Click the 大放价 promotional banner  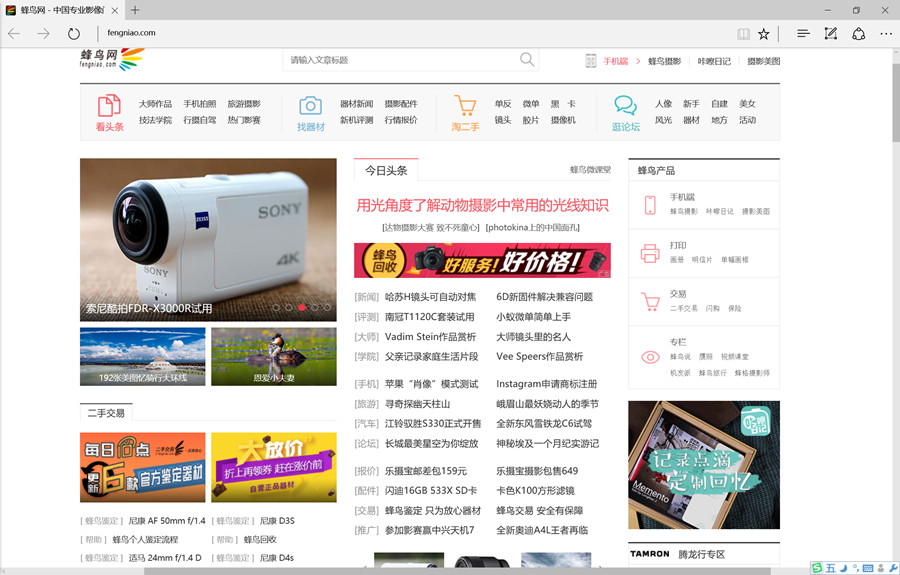pos(274,467)
